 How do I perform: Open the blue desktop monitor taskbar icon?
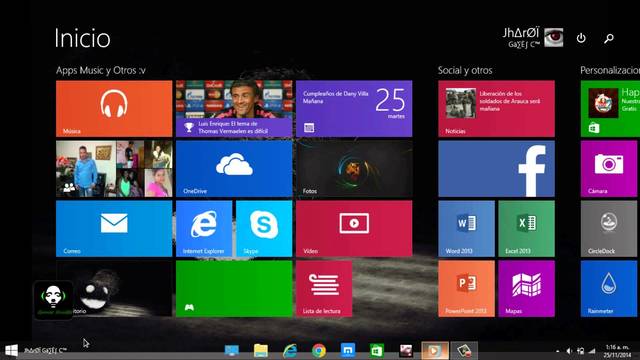coord(232,350)
